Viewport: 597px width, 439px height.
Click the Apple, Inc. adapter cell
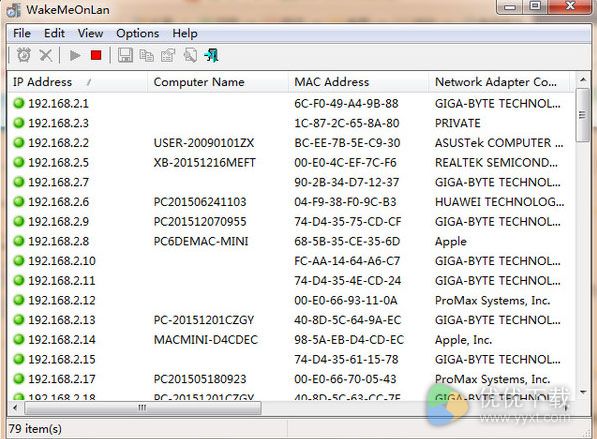463,340
